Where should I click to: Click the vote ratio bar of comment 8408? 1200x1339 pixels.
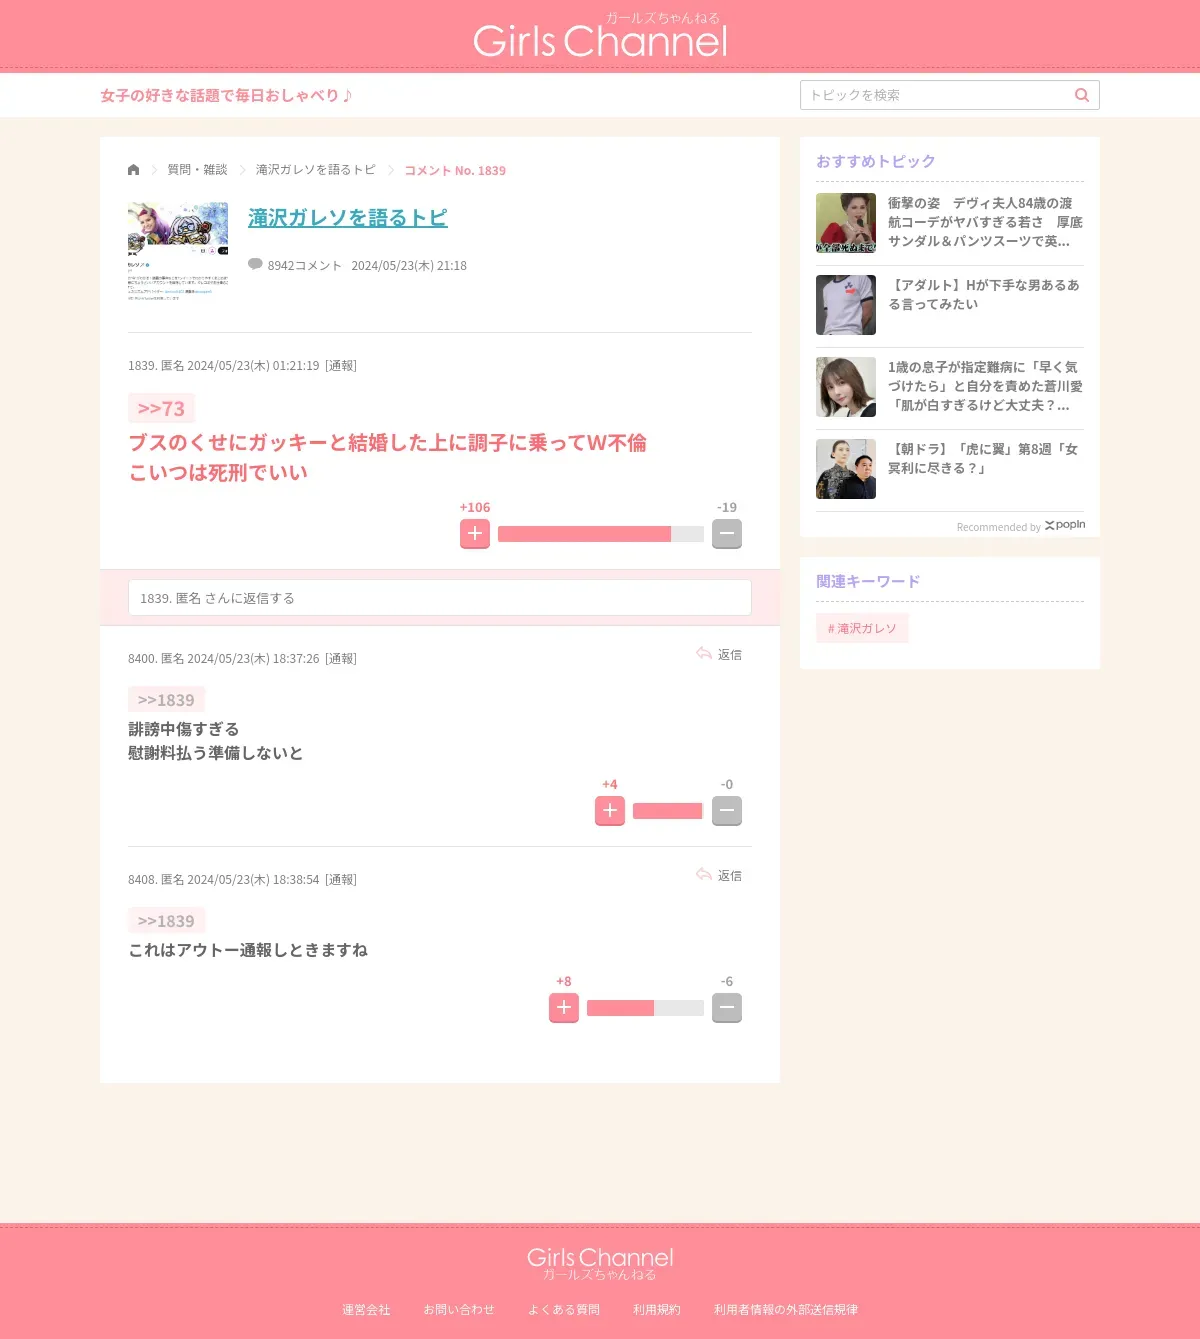pyautogui.click(x=645, y=1008)
